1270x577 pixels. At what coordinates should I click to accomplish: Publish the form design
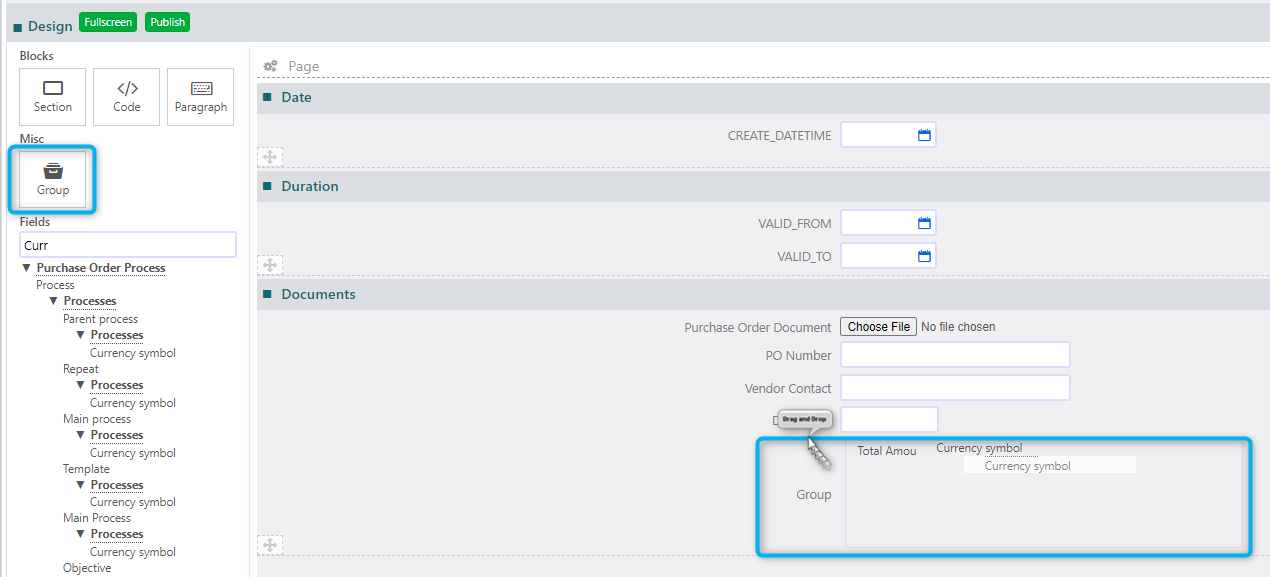point(168,22)
